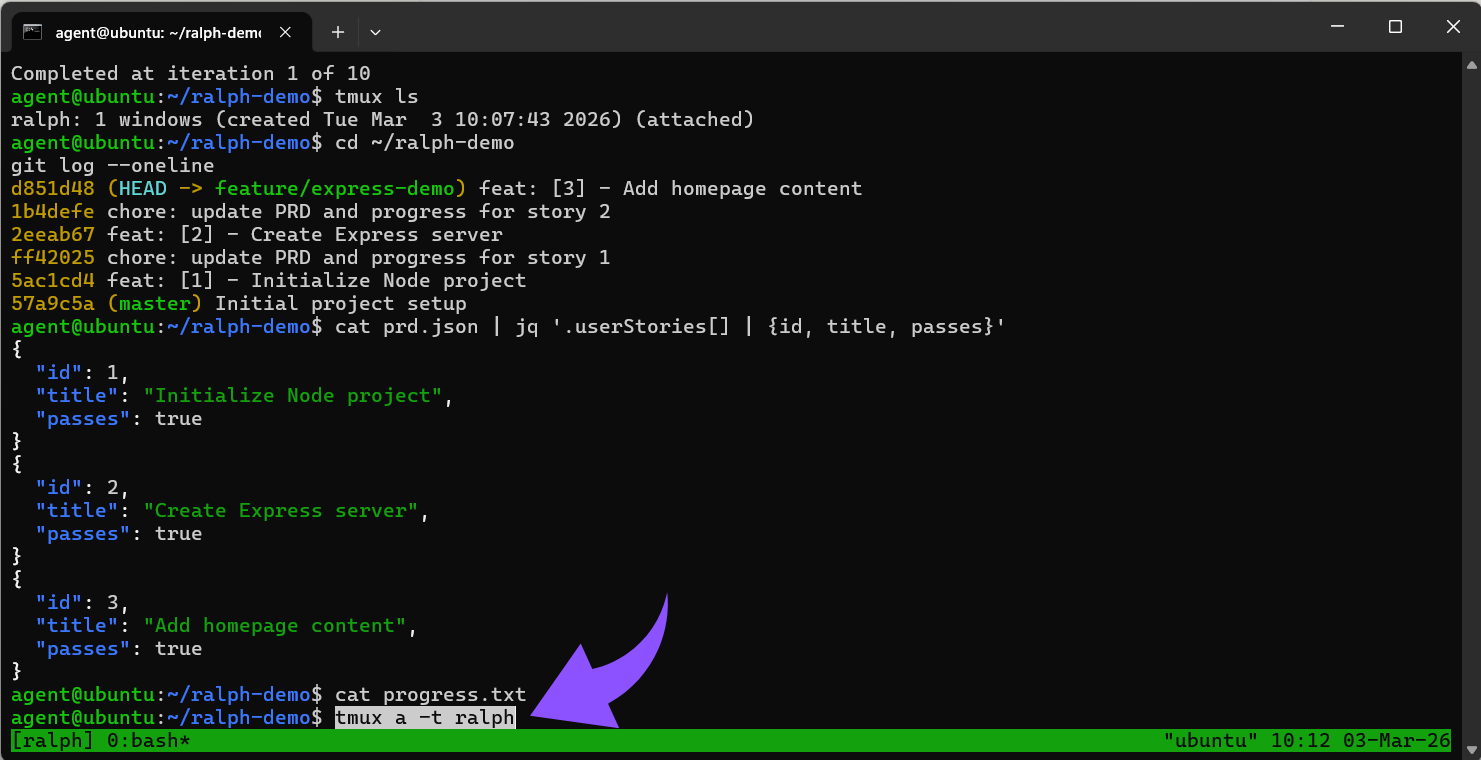
Task: Open a new terminal tab with the plus icon
Action: point(337,31)
